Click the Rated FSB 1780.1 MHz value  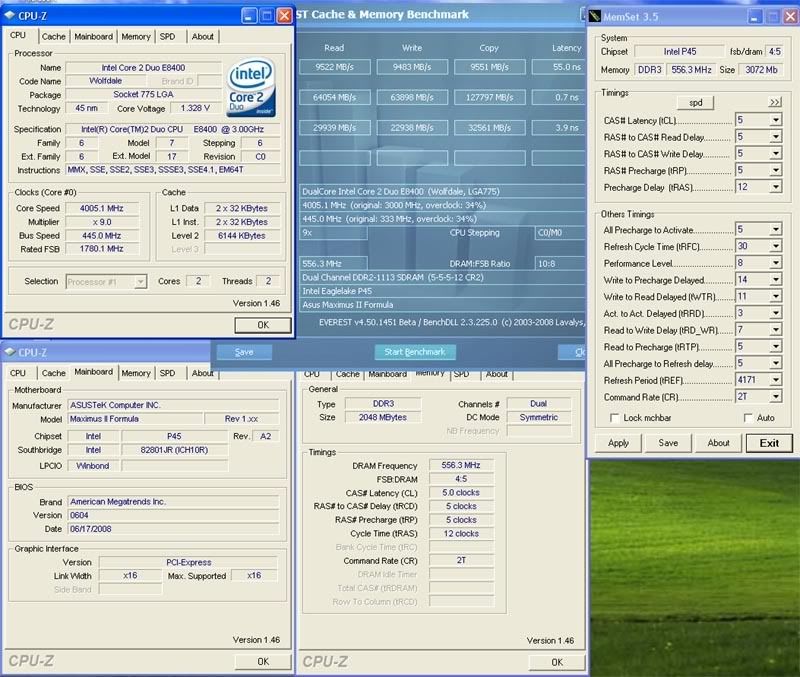point(102,249)
